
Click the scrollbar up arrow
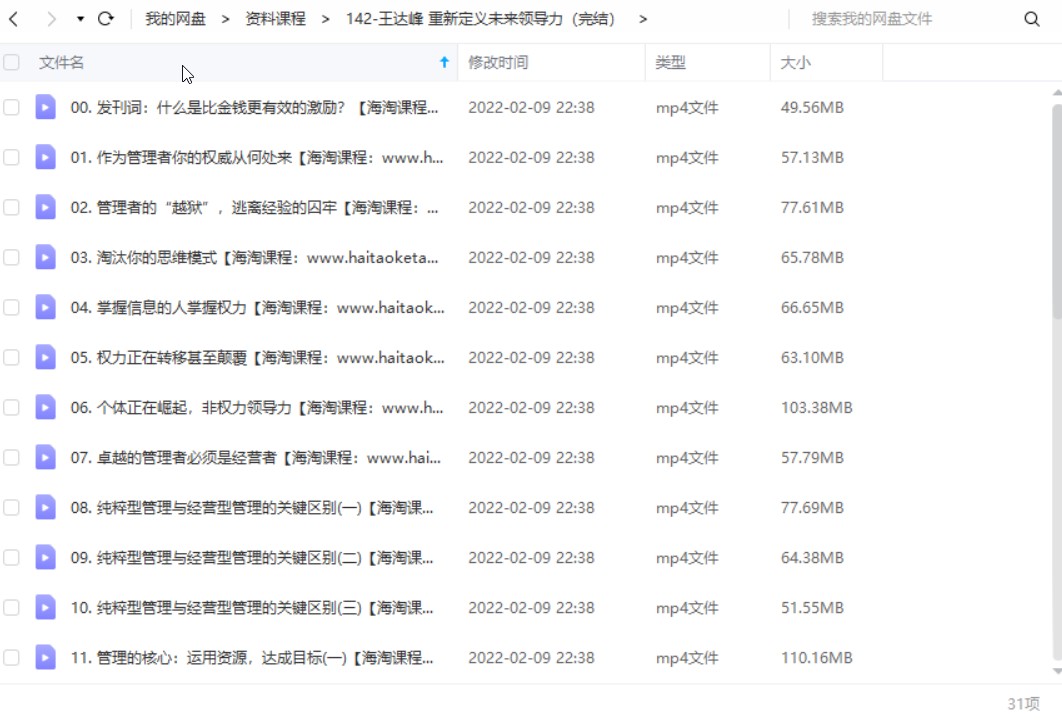(x=1057, y=92)
